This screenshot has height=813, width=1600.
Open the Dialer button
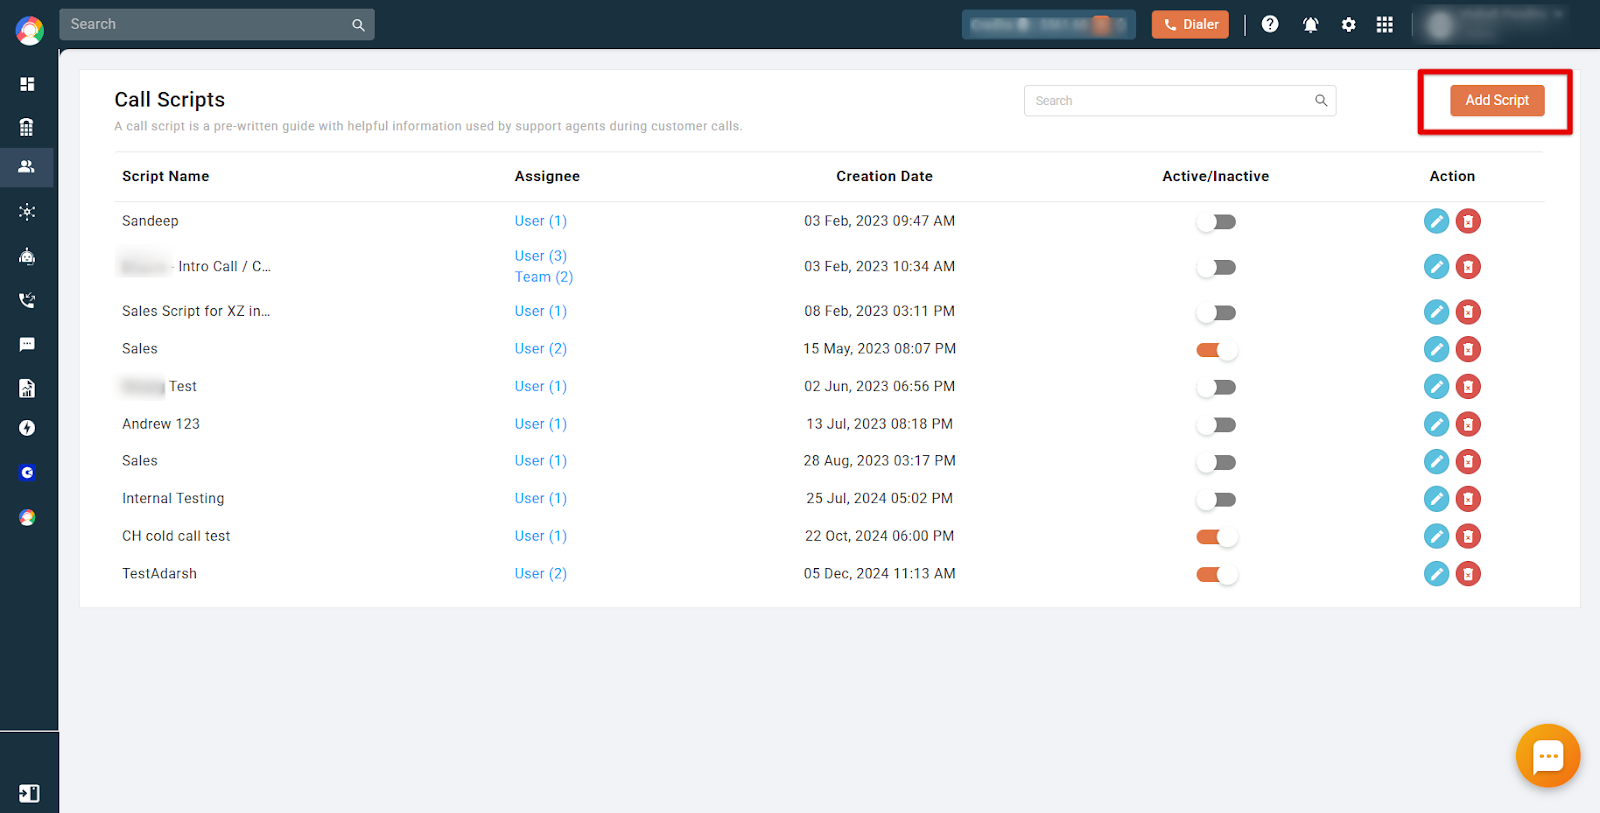click(1190, 25)
